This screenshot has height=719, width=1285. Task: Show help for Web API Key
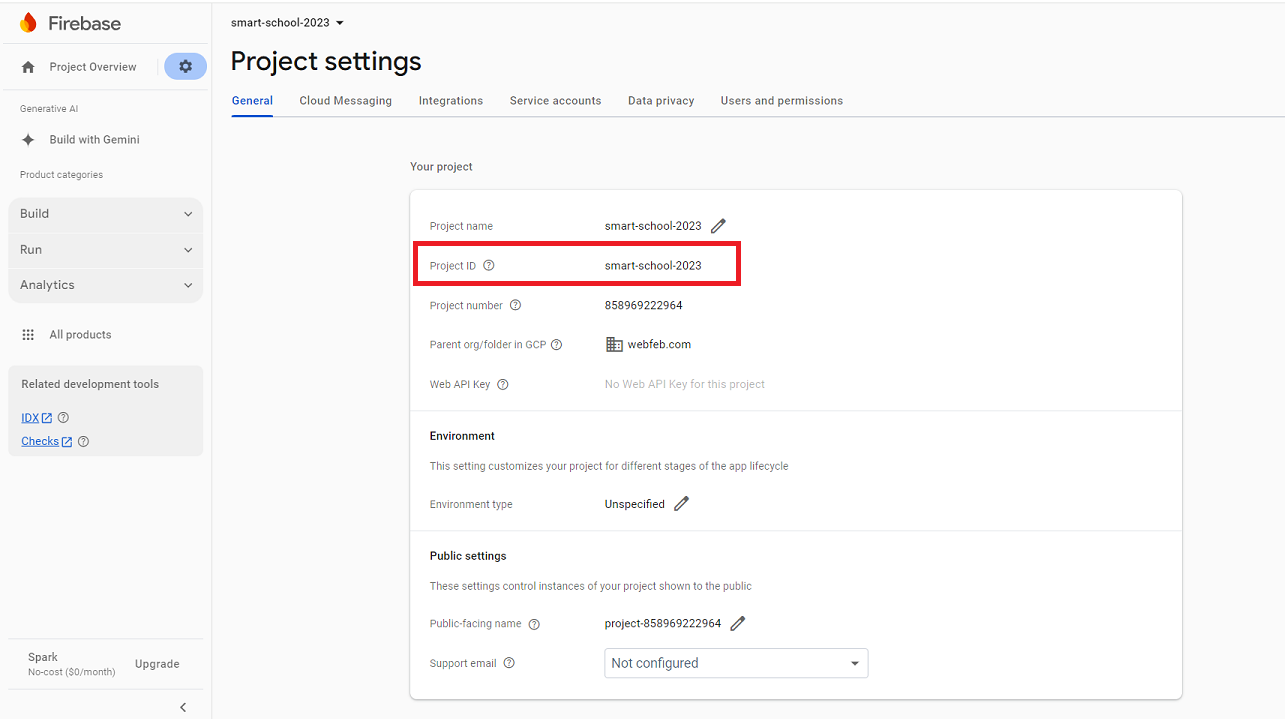click(503, 384)
